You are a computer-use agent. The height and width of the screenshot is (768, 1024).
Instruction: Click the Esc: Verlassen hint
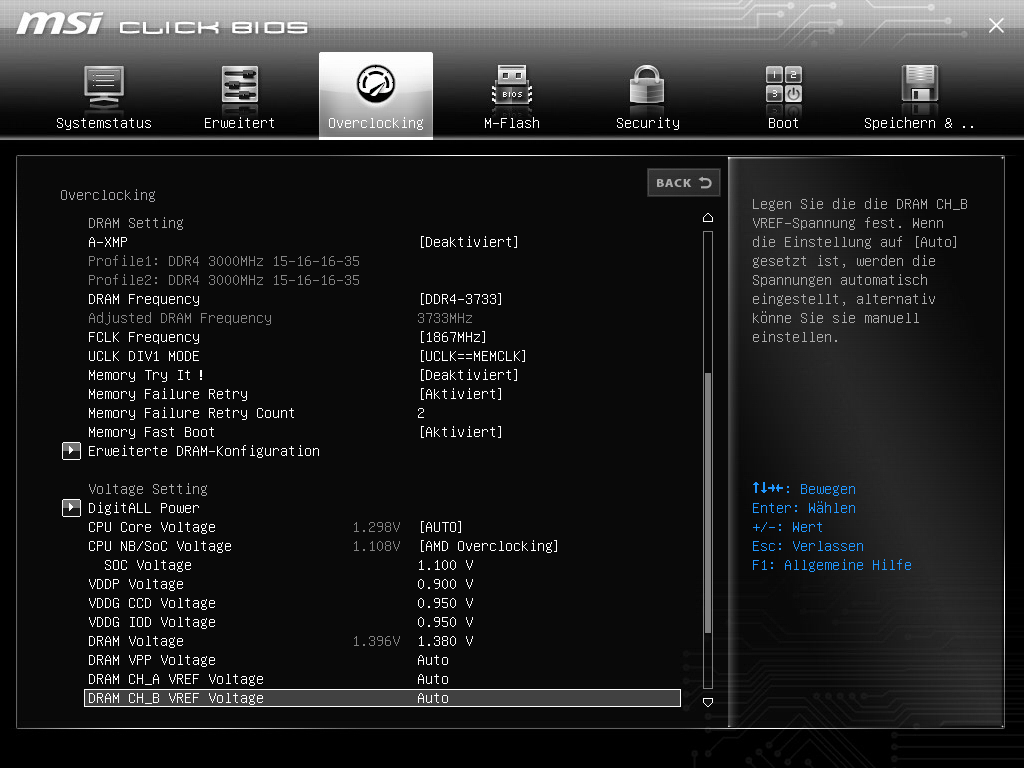pyautogui.click(x=808, y=546)
